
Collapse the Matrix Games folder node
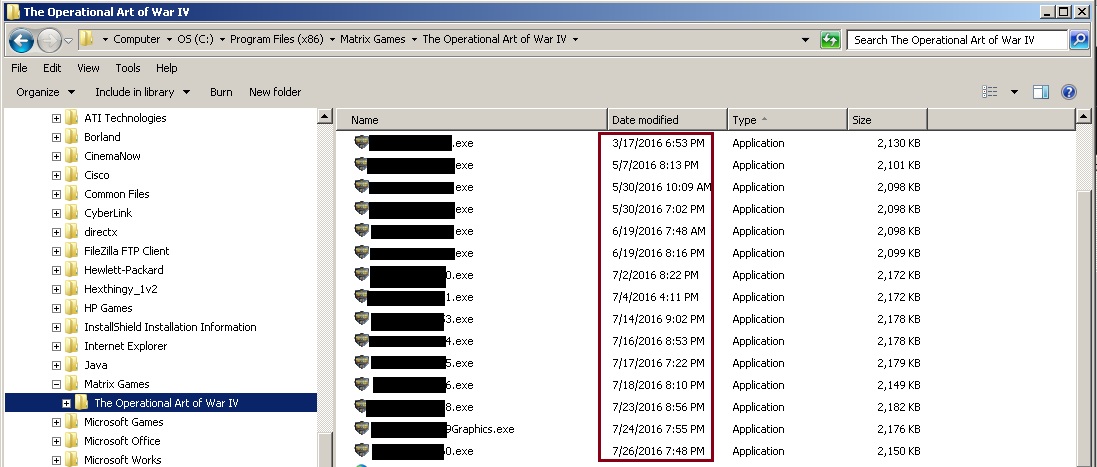point(56,384)
